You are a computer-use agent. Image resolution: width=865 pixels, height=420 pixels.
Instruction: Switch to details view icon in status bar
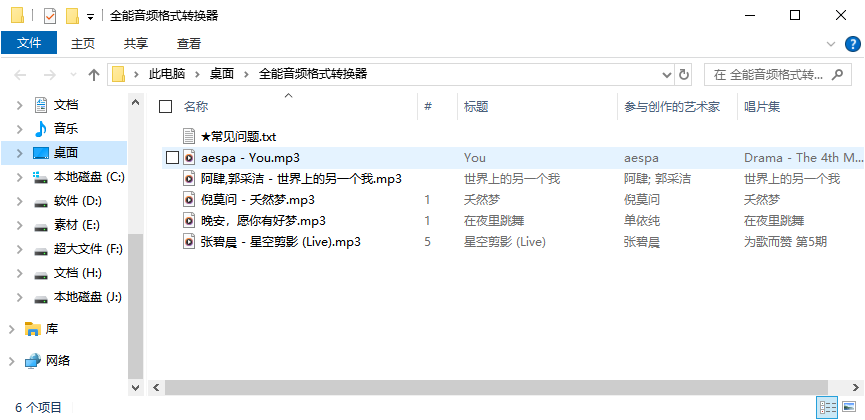828,408
